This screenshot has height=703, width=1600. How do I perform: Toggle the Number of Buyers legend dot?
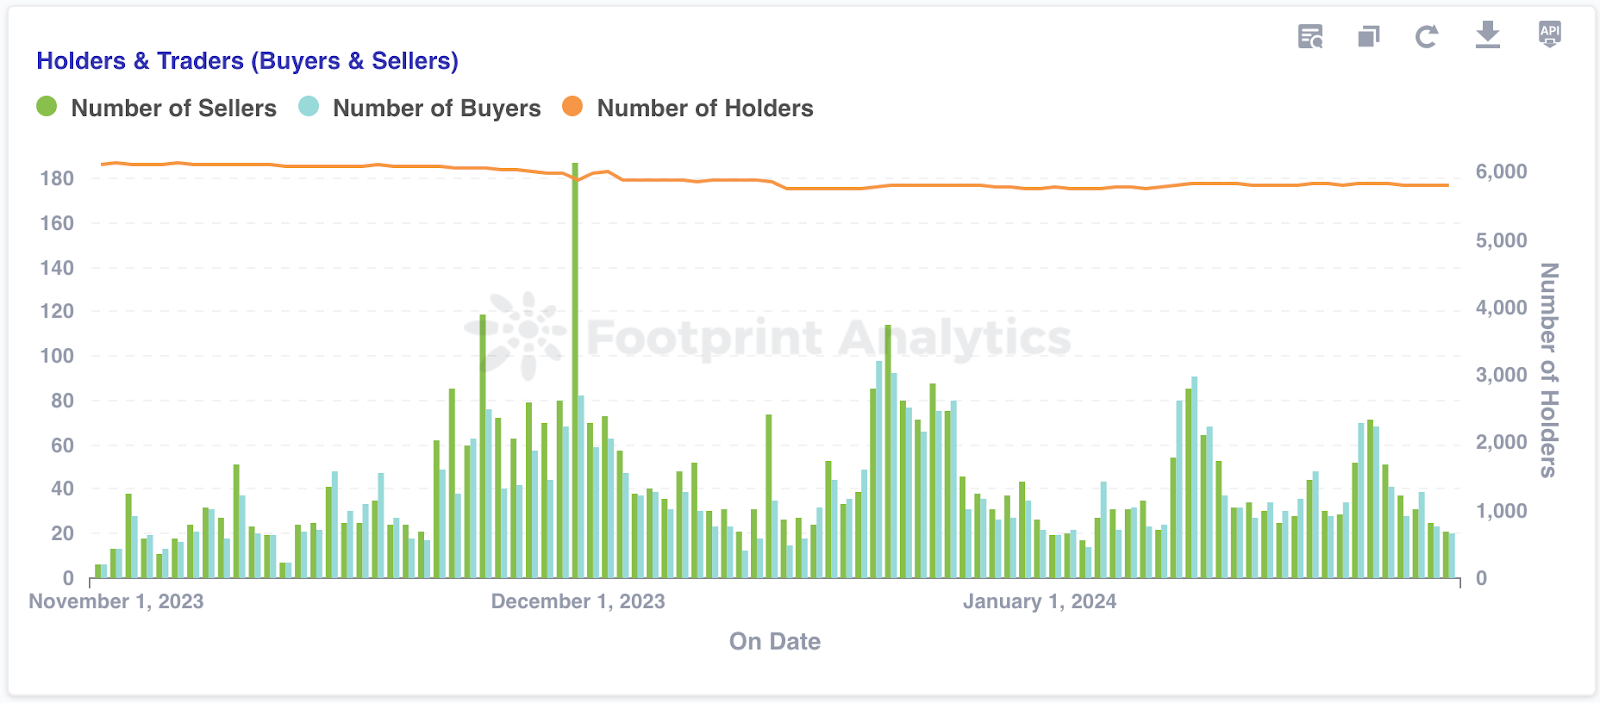(309, 107)
